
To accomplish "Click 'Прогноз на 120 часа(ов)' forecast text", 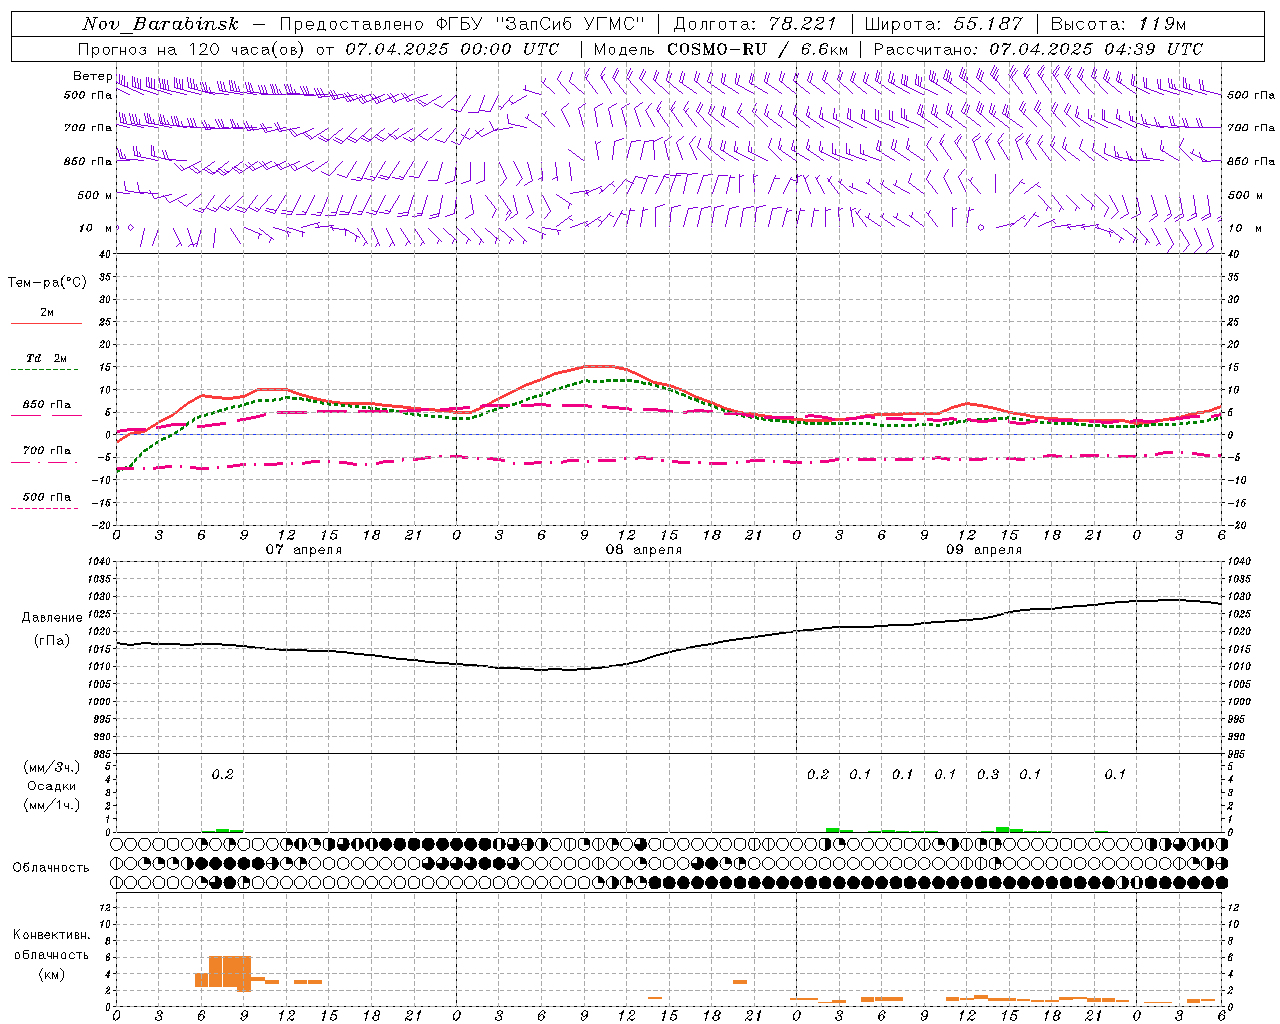I will (x=192, y=49).
